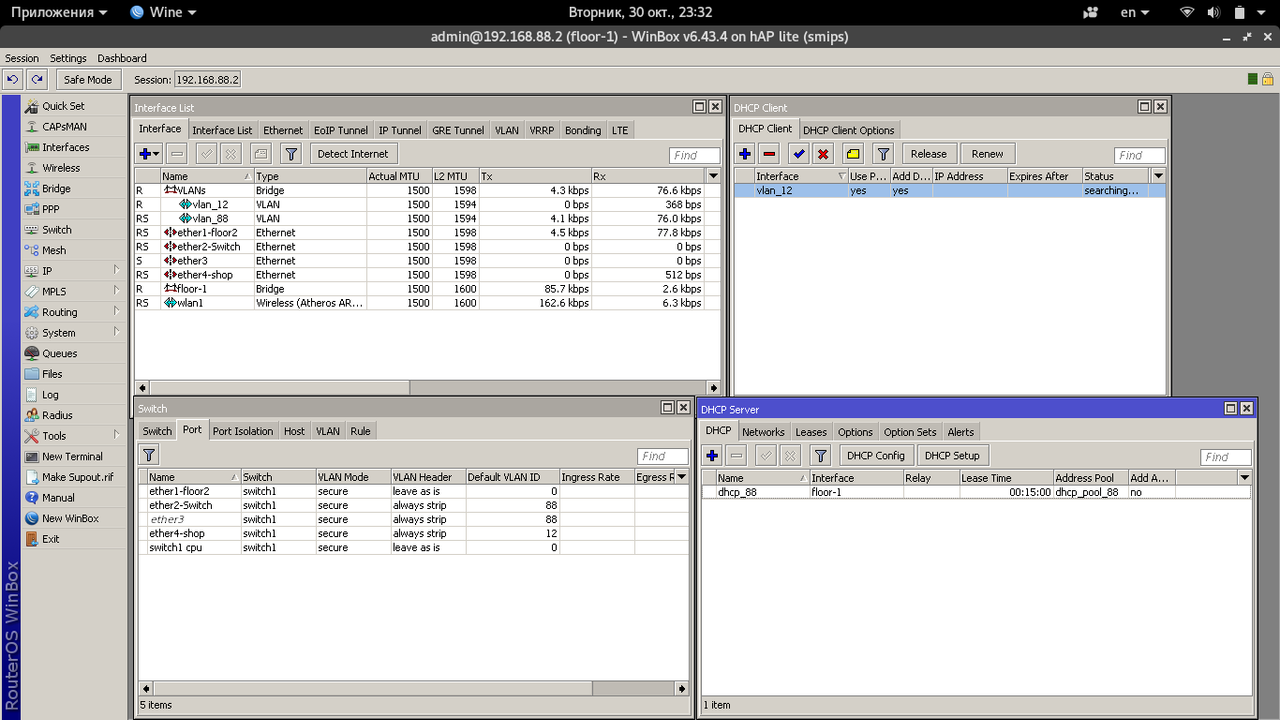Screen dimensions: 1280x720
Task: Open the Приложения menu in top bar
Action: tap(58, 12)
